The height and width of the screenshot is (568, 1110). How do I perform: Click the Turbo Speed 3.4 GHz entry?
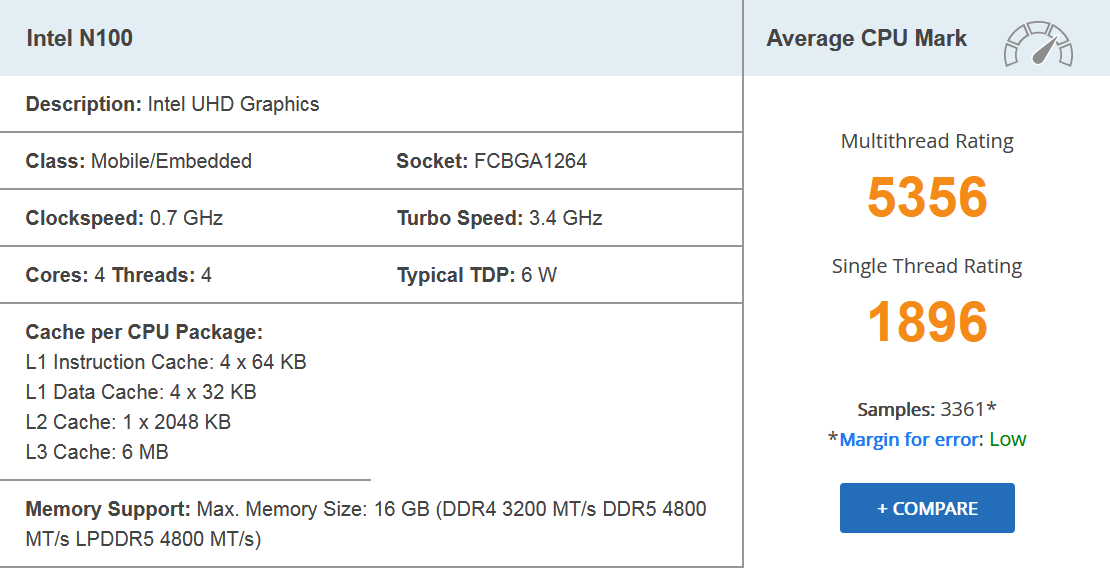(x=499, y=218)
